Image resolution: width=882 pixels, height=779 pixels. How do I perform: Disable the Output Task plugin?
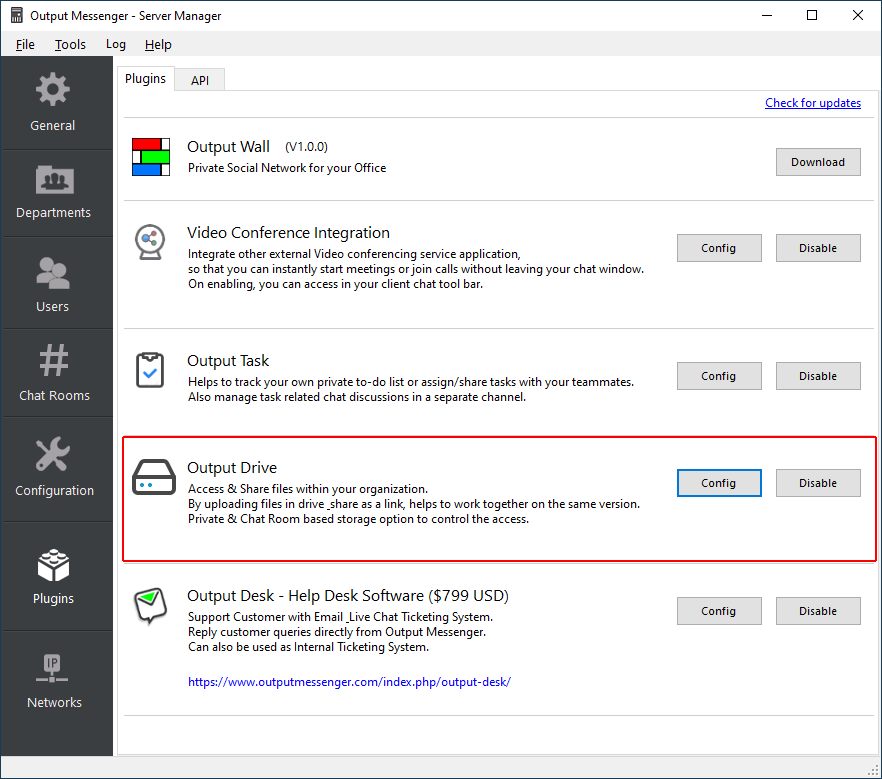(818, 376)
